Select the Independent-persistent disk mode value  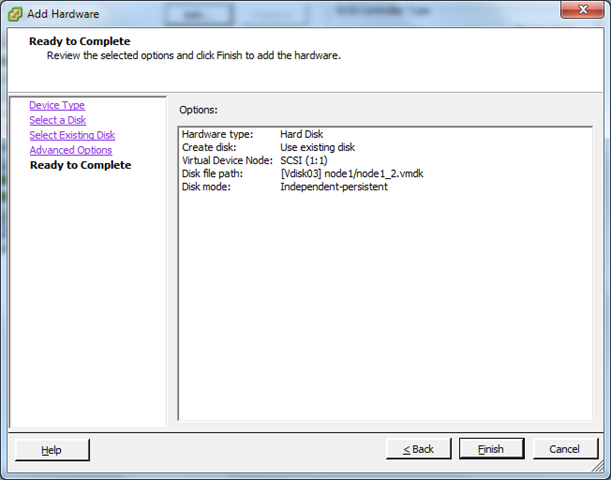(333, 186)
